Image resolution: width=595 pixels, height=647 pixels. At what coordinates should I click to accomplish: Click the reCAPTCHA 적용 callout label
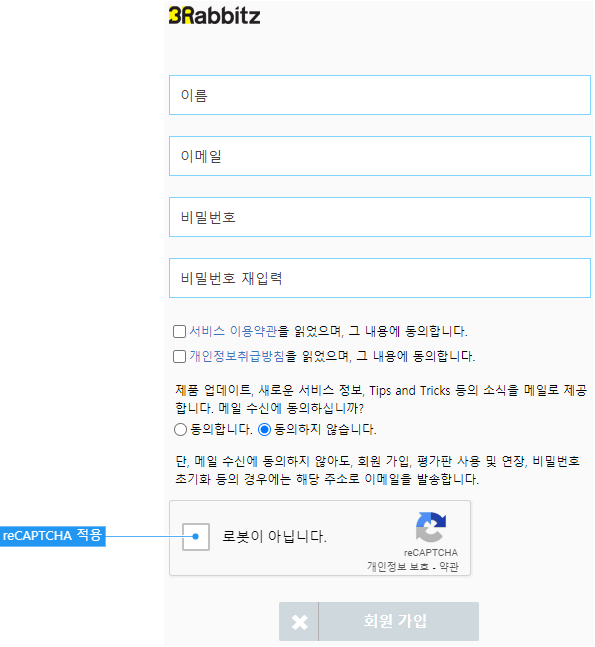click(52, 536)
